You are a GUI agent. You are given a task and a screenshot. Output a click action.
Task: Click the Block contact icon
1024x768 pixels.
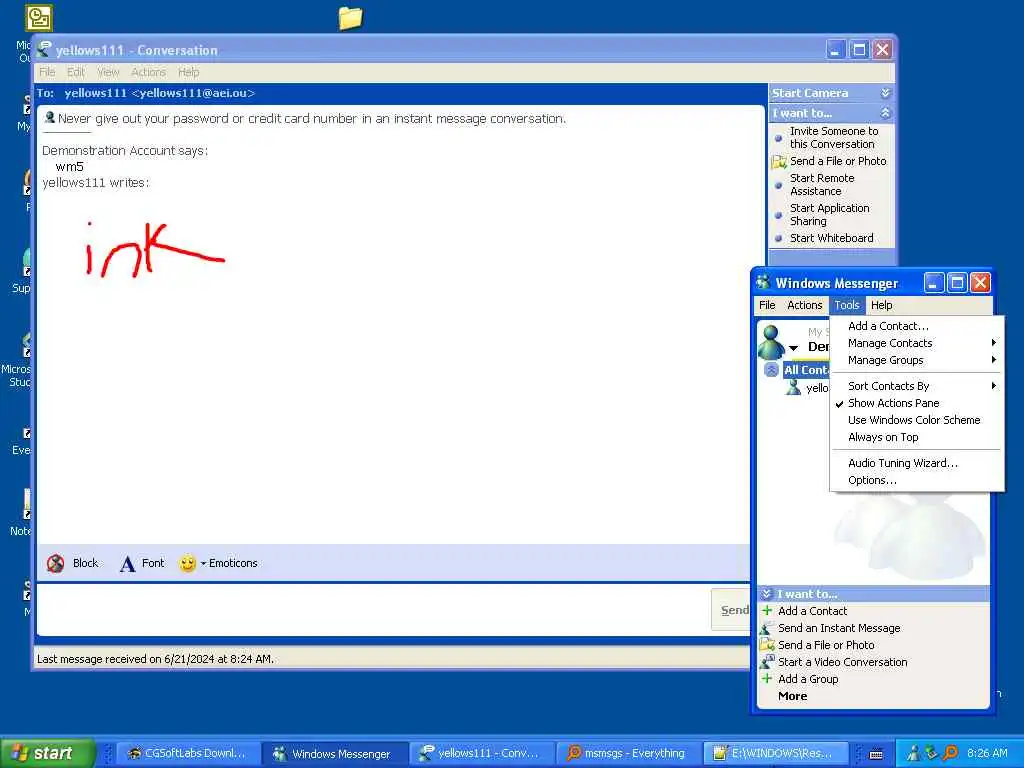tap(56, 563)
